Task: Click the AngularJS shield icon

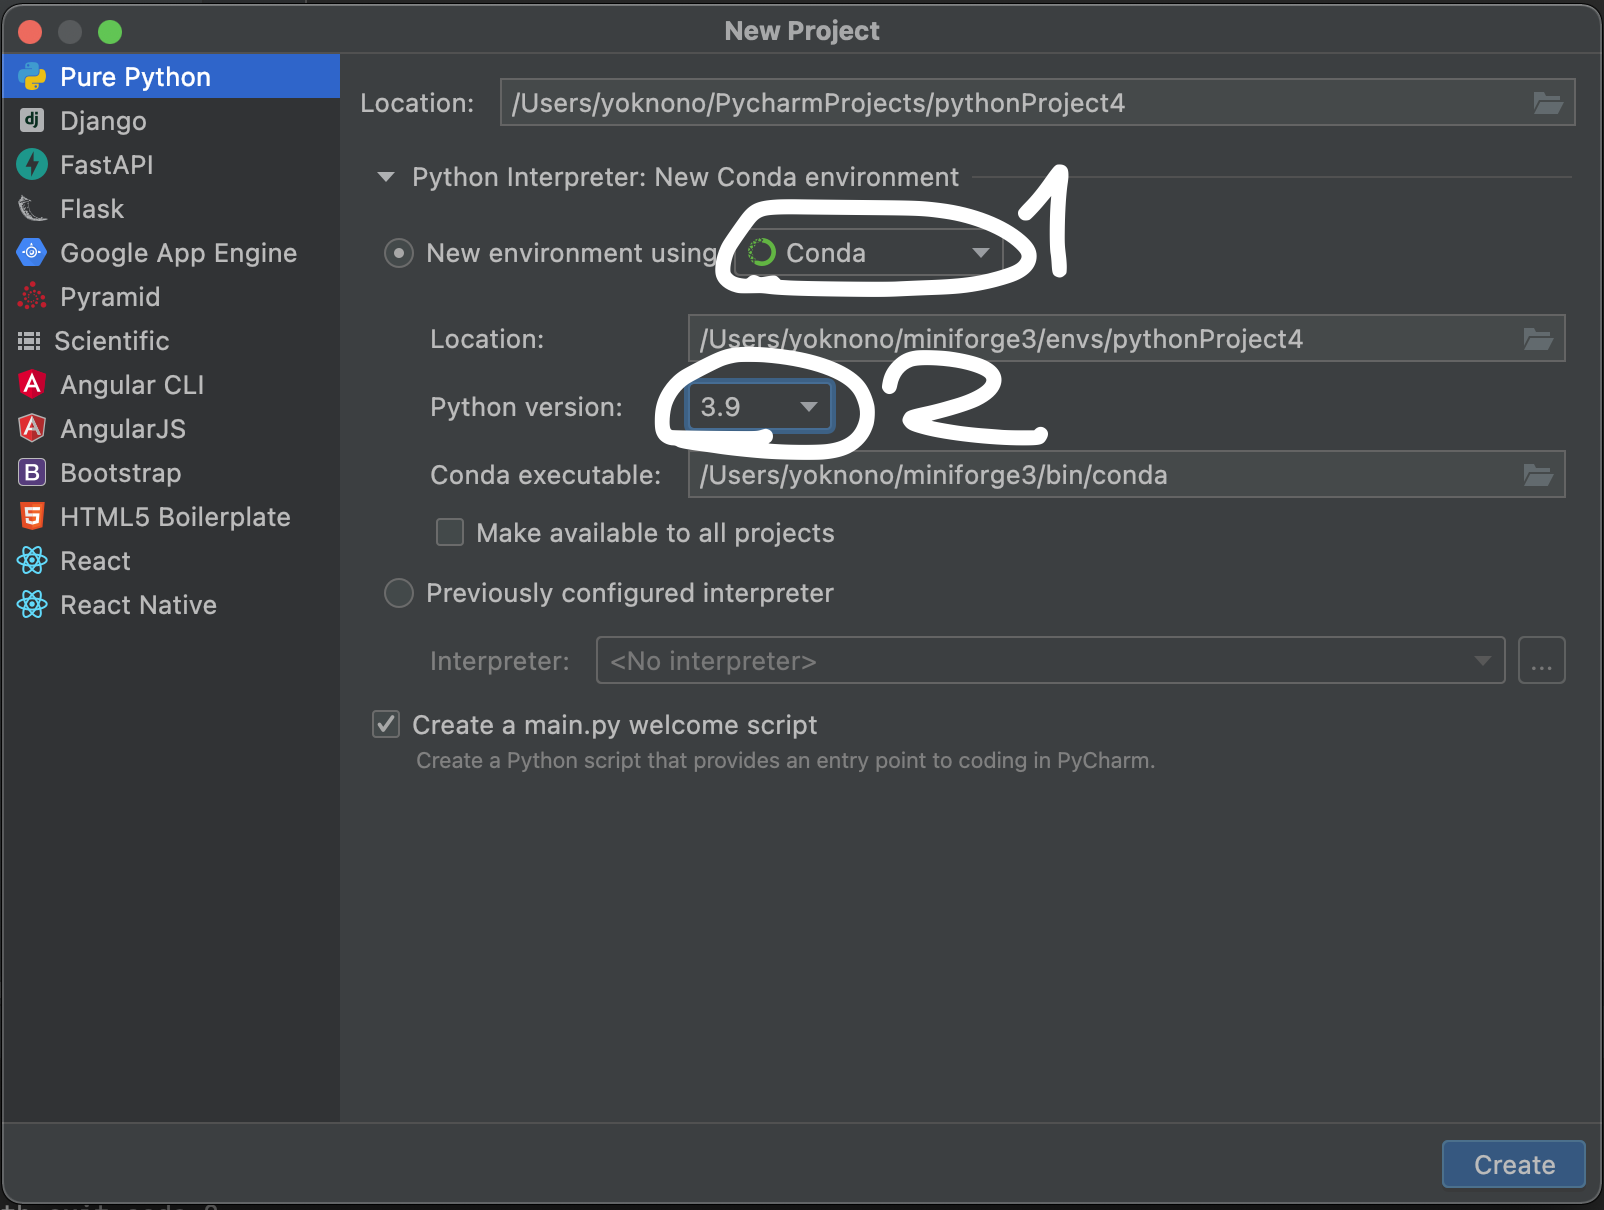Action: point(32,429)
